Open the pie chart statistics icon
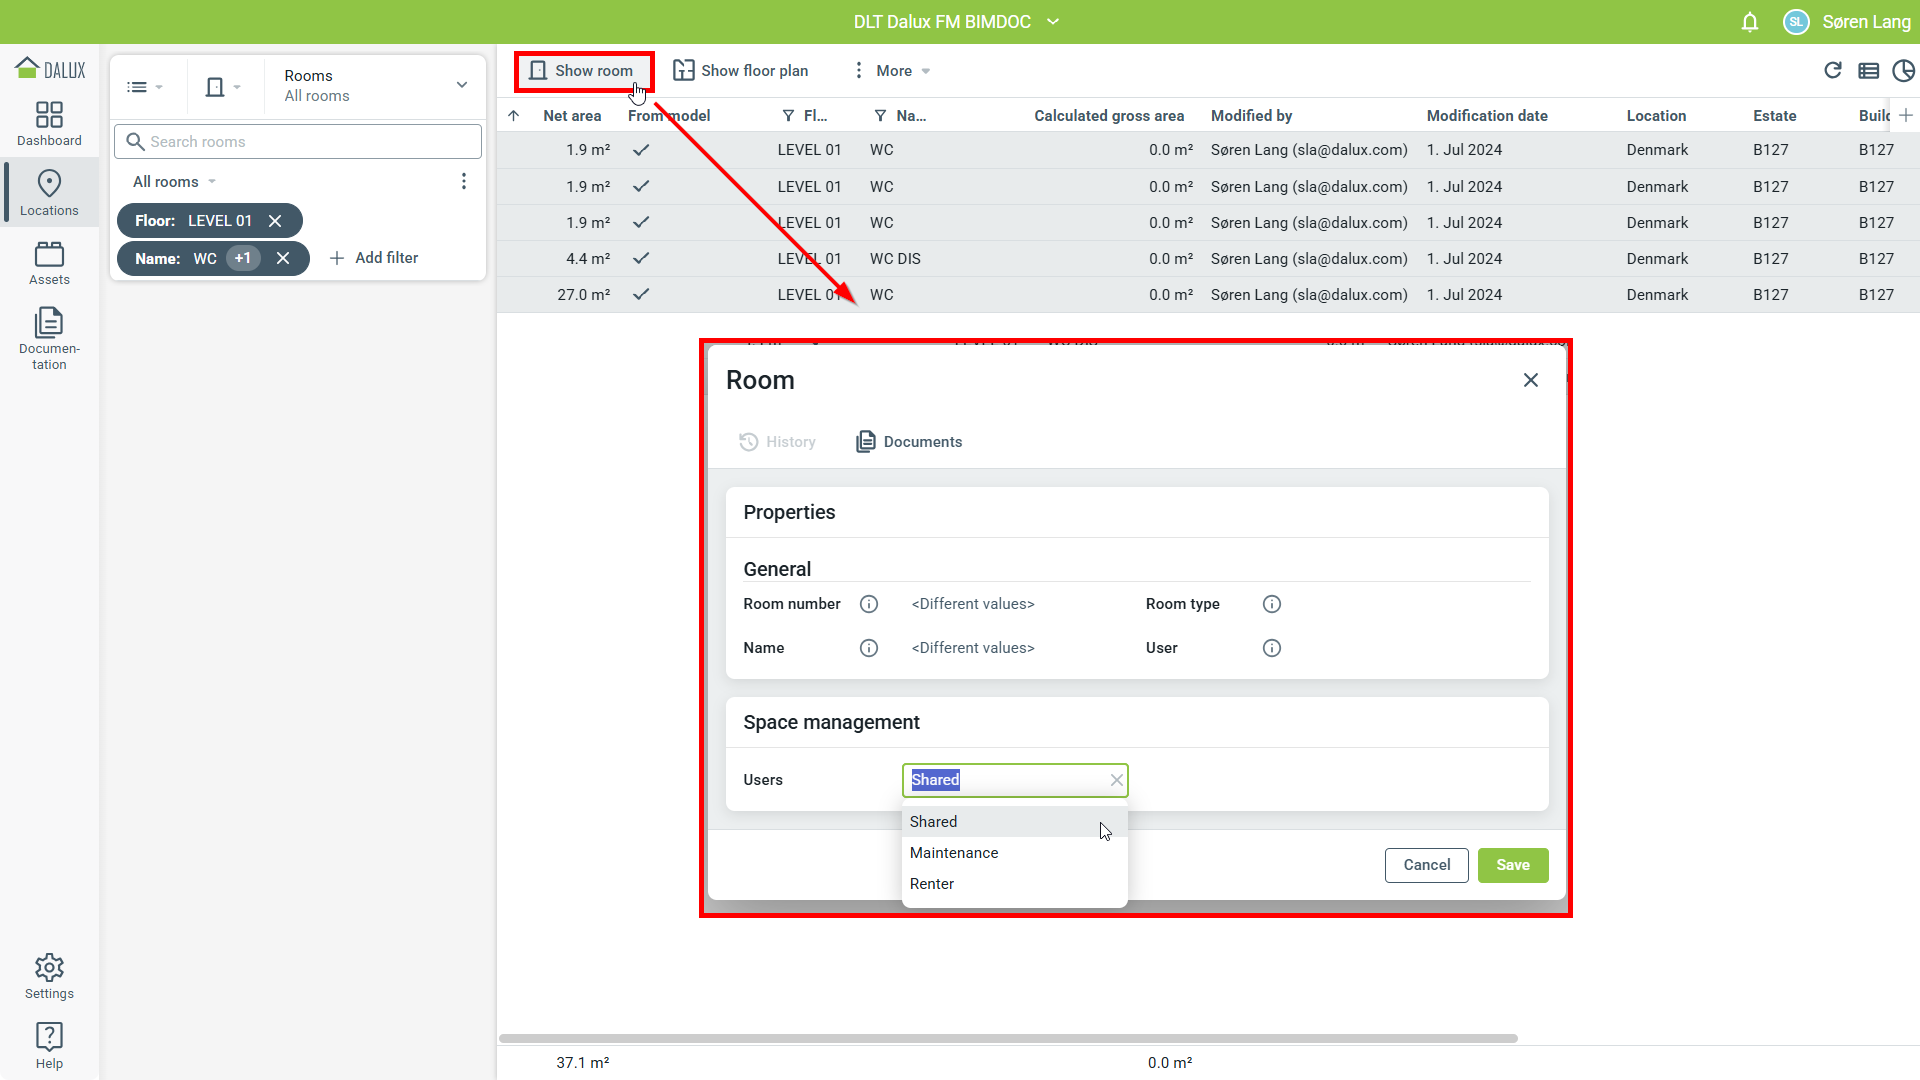Screen dimensions: 1920x1080 click(x=1903, y=70)
